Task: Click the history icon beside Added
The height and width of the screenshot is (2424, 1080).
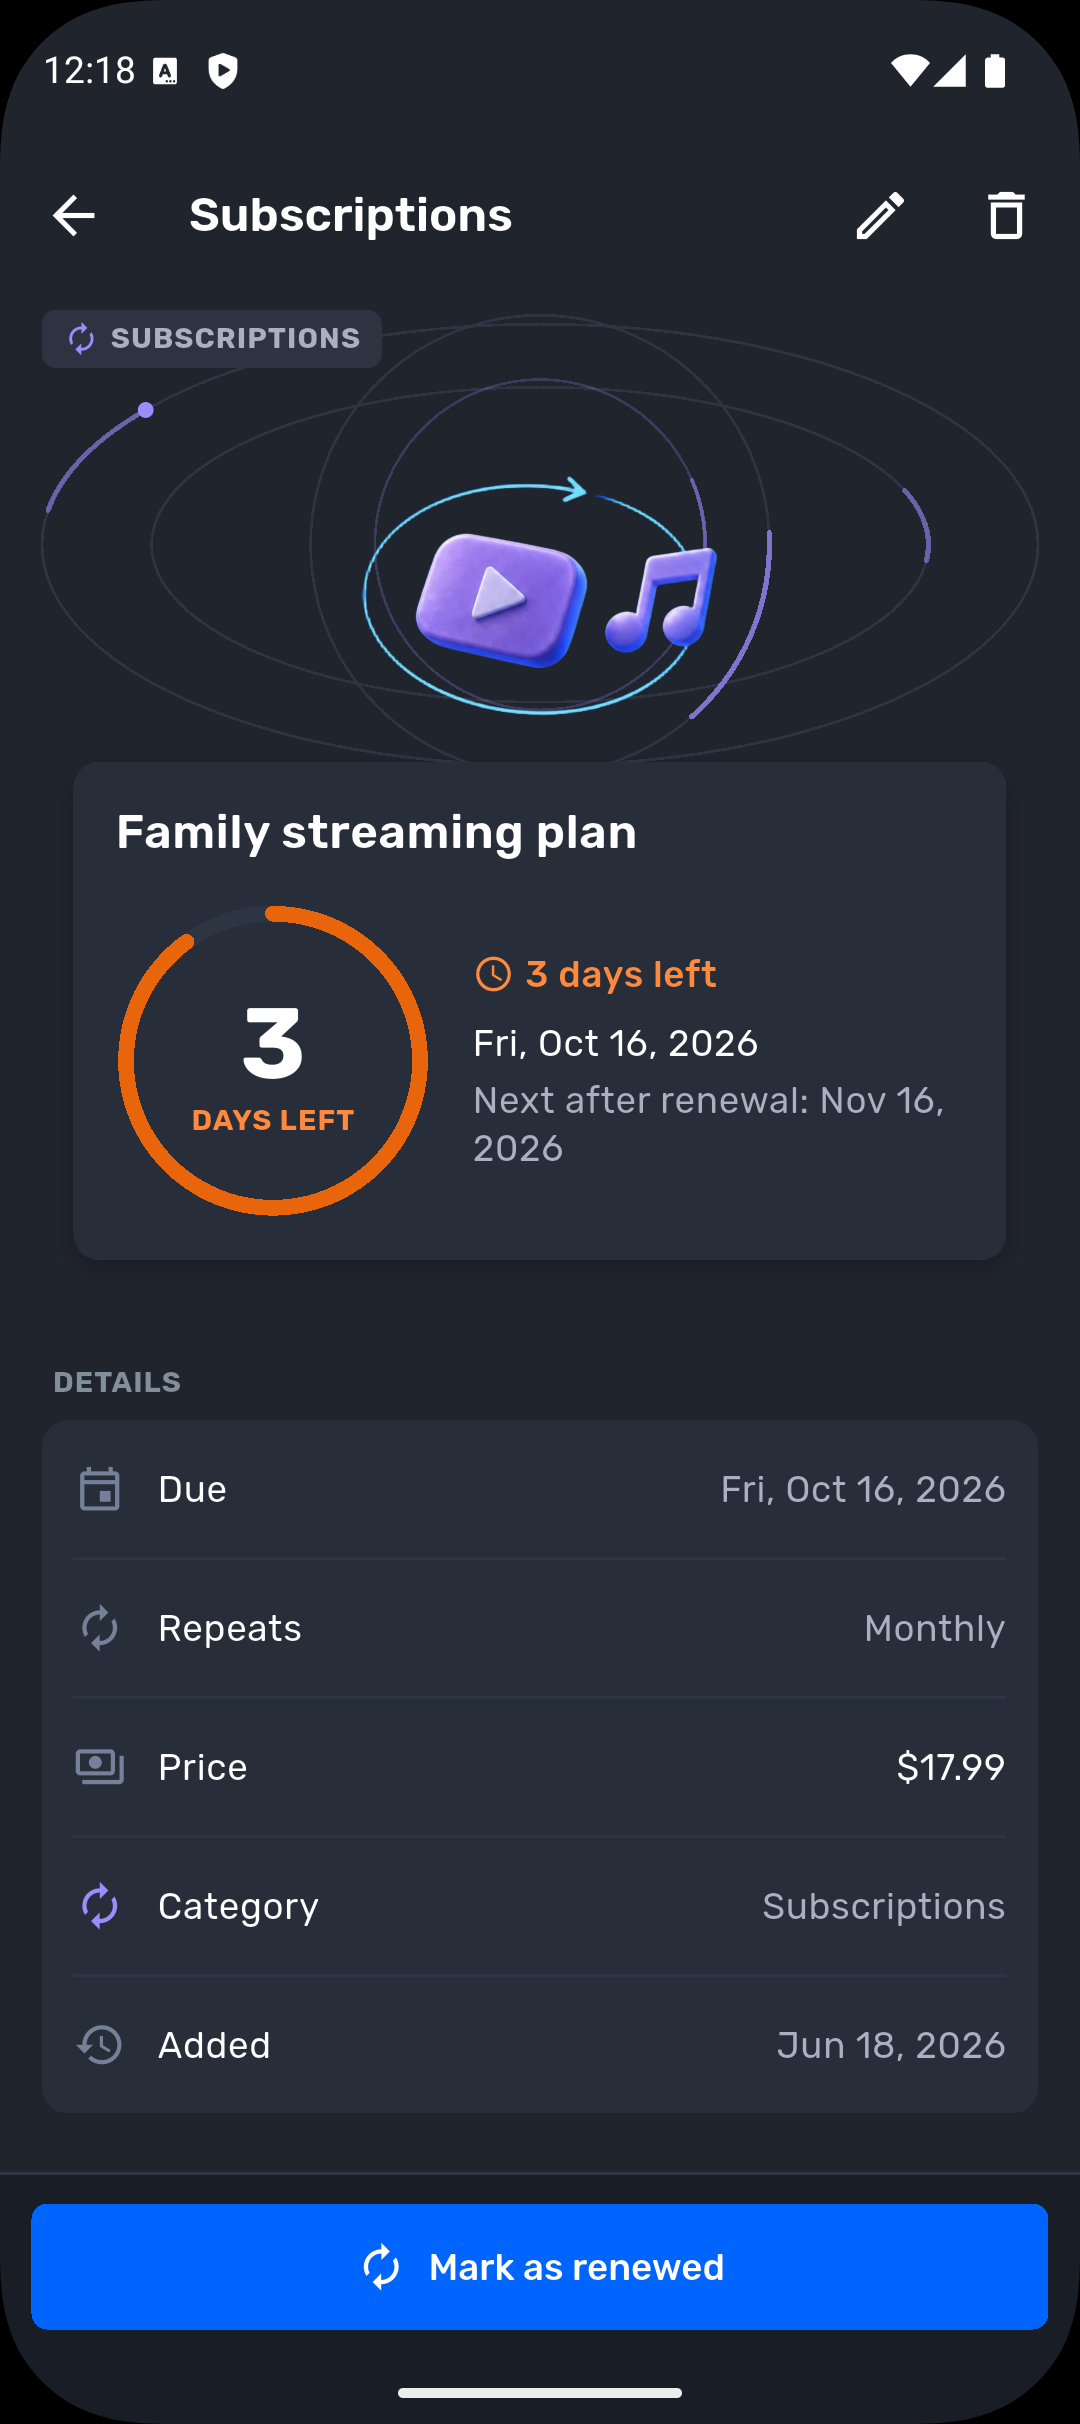Action: [x=100, y=2045]
